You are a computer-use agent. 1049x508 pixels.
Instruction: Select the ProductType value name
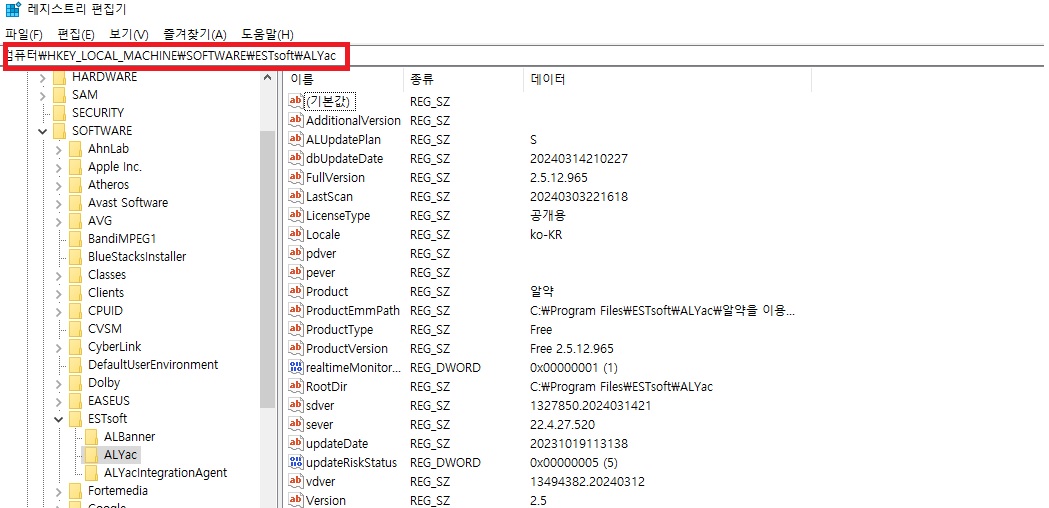point(339,329)
